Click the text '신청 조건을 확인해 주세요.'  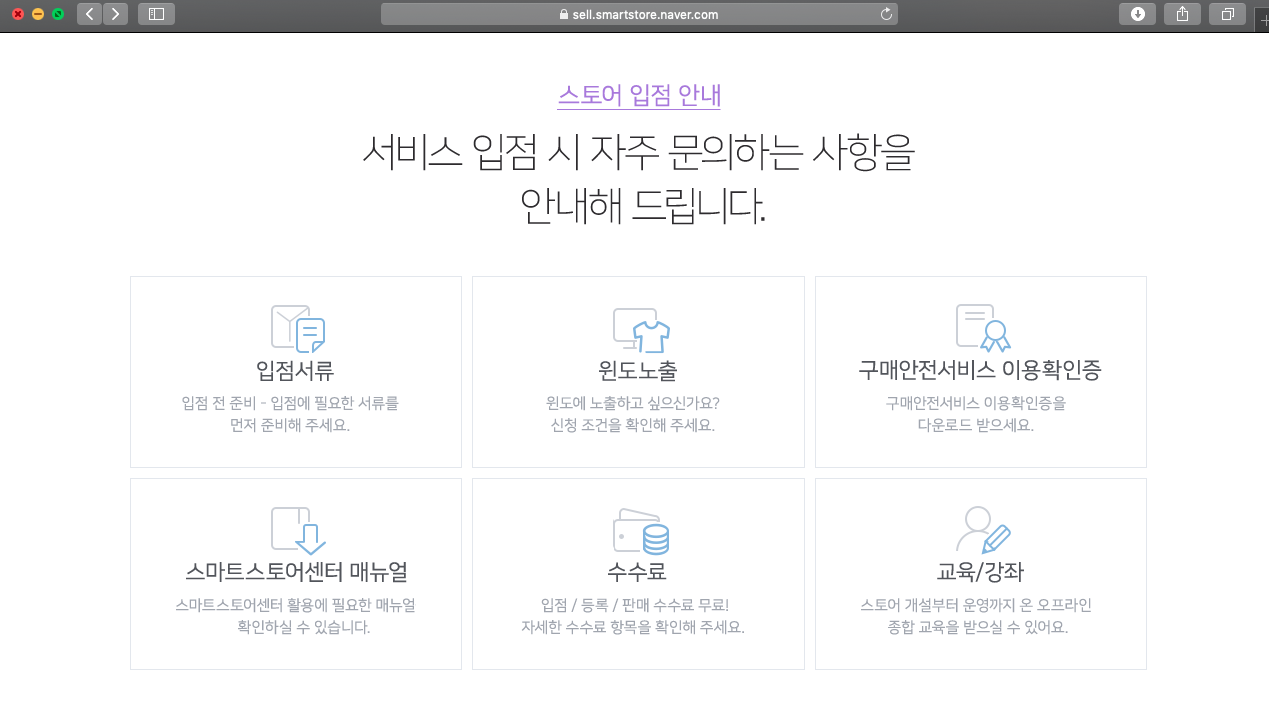633,425
